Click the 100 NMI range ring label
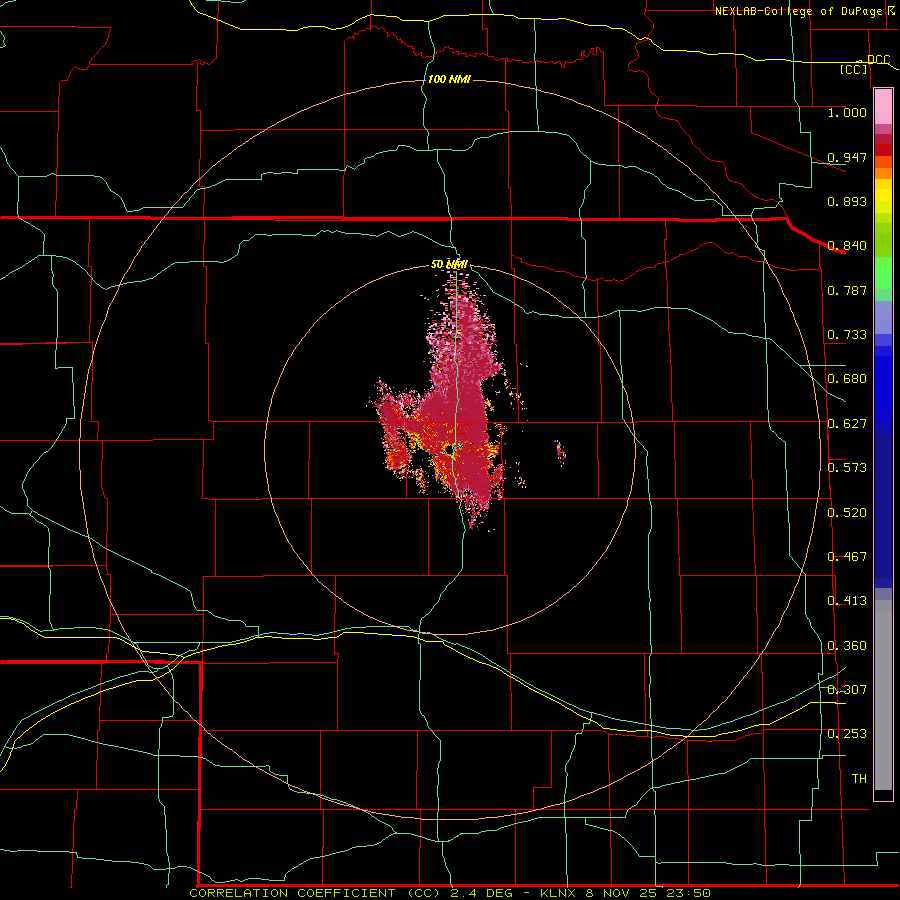The image size is (900, 900). pos(449,79)
